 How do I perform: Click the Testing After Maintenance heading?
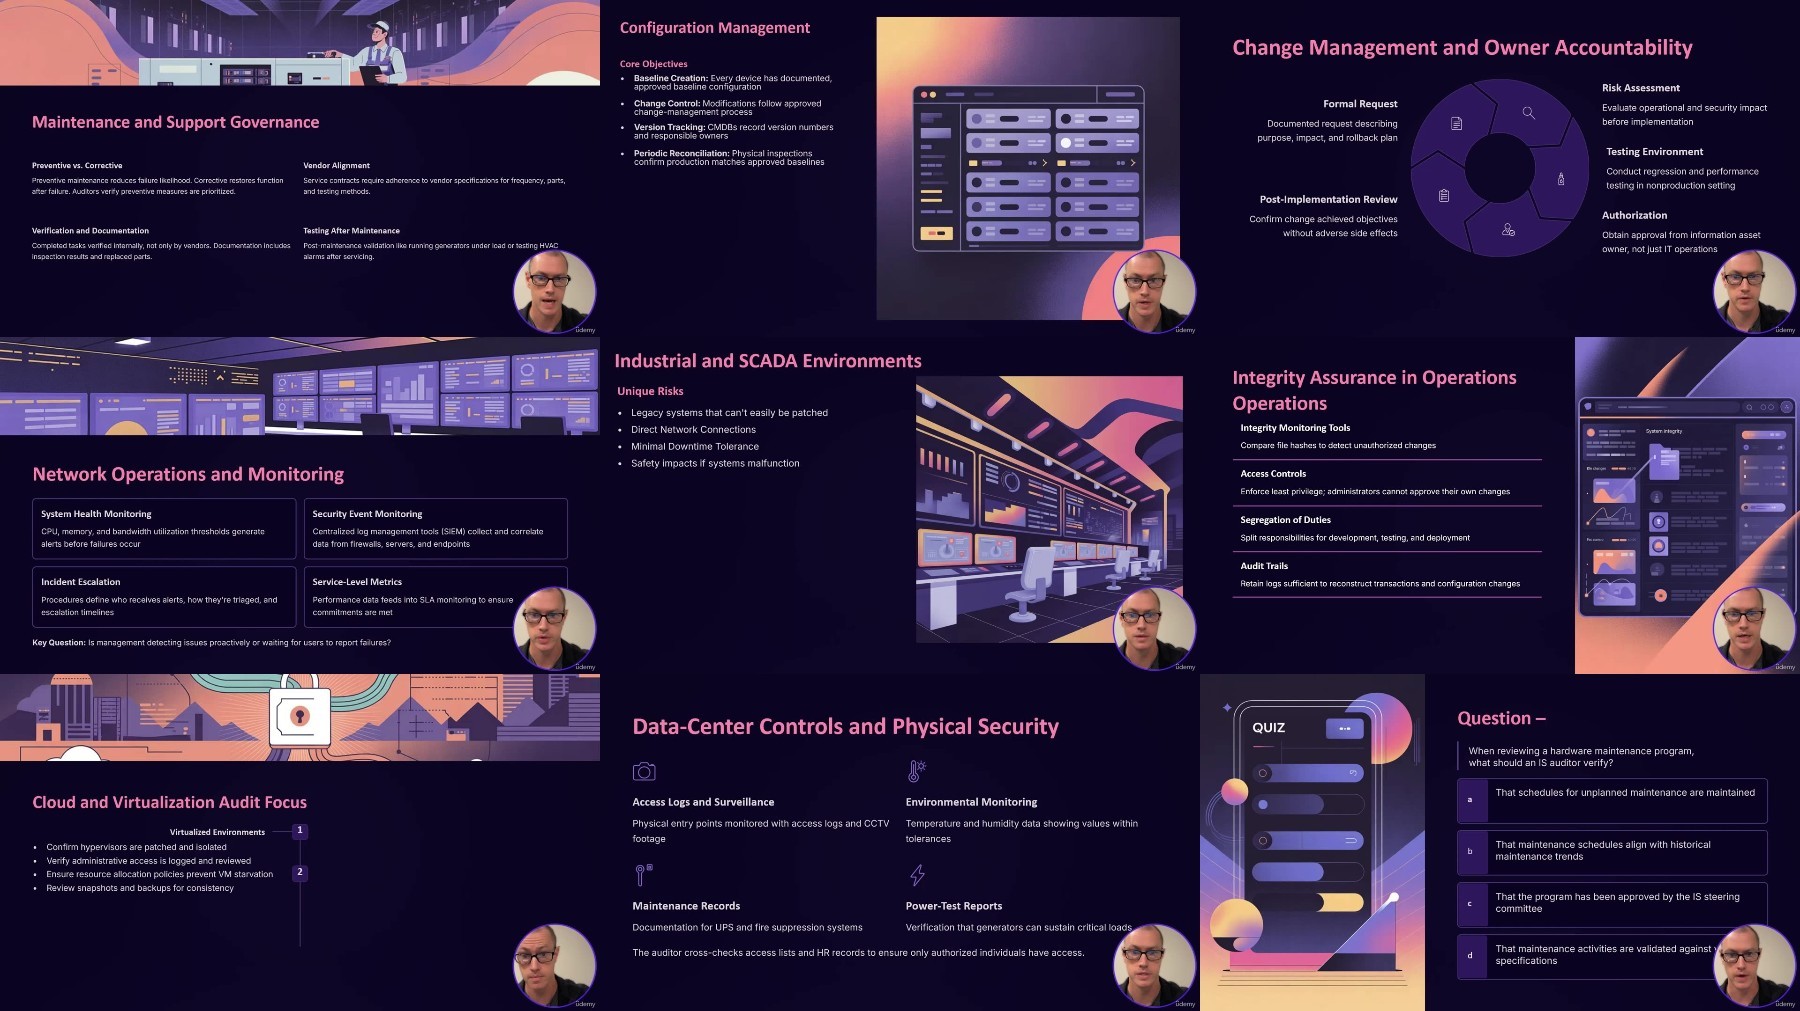(351, 230)
